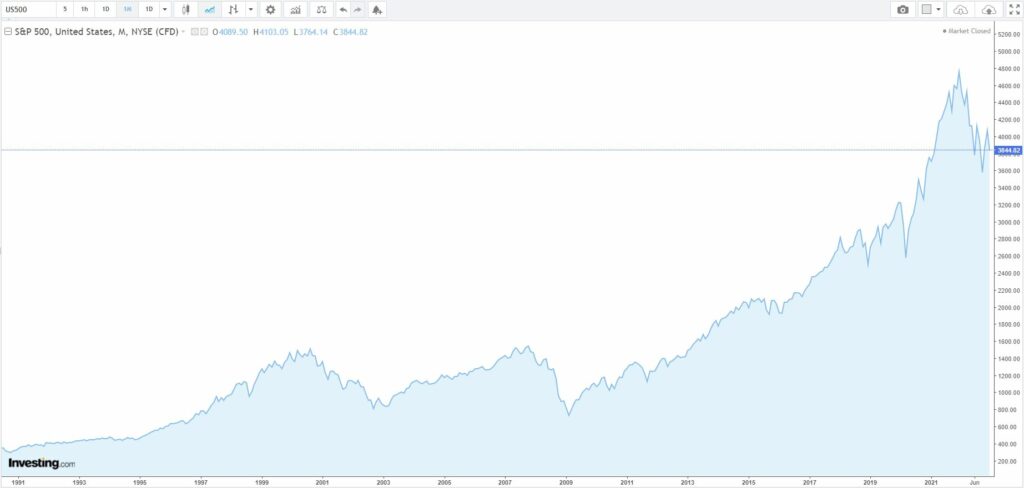Select the 1h interval button
The width and height of the screenshot is (1024, 488).
pyautogui.click(x=85, y=9)
